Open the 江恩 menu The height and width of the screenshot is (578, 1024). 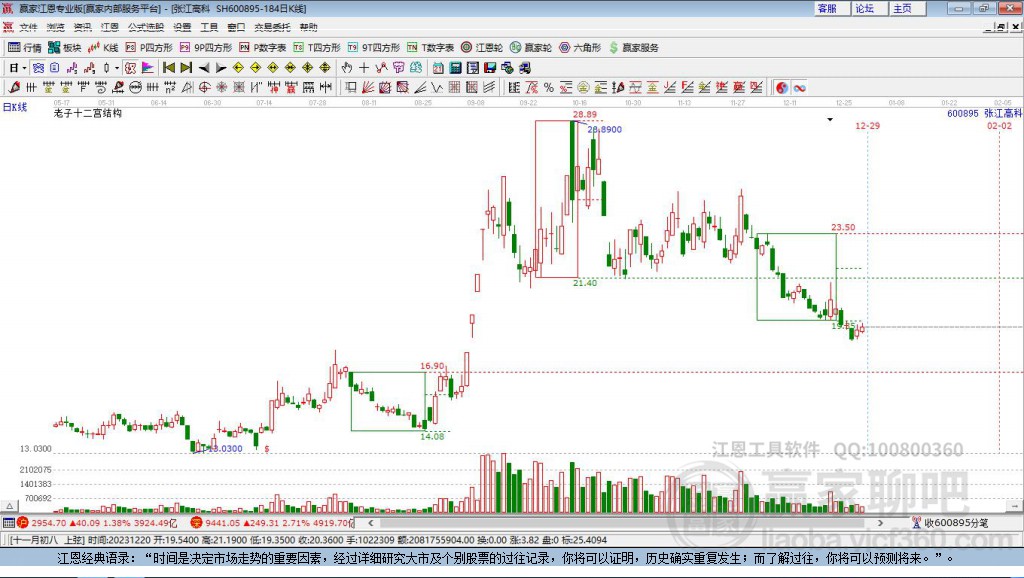pyautogui.click(x=110, y=27)
